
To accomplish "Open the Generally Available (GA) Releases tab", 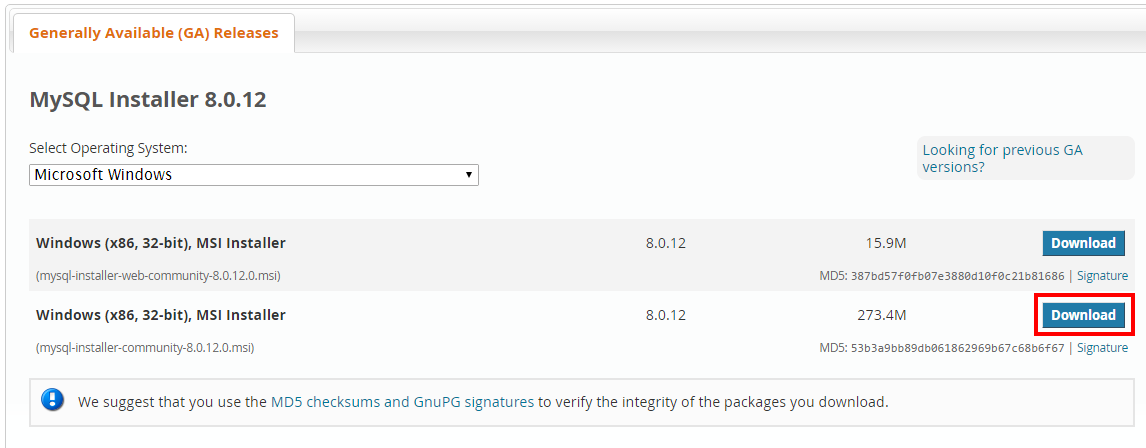I will click(153, 33).
